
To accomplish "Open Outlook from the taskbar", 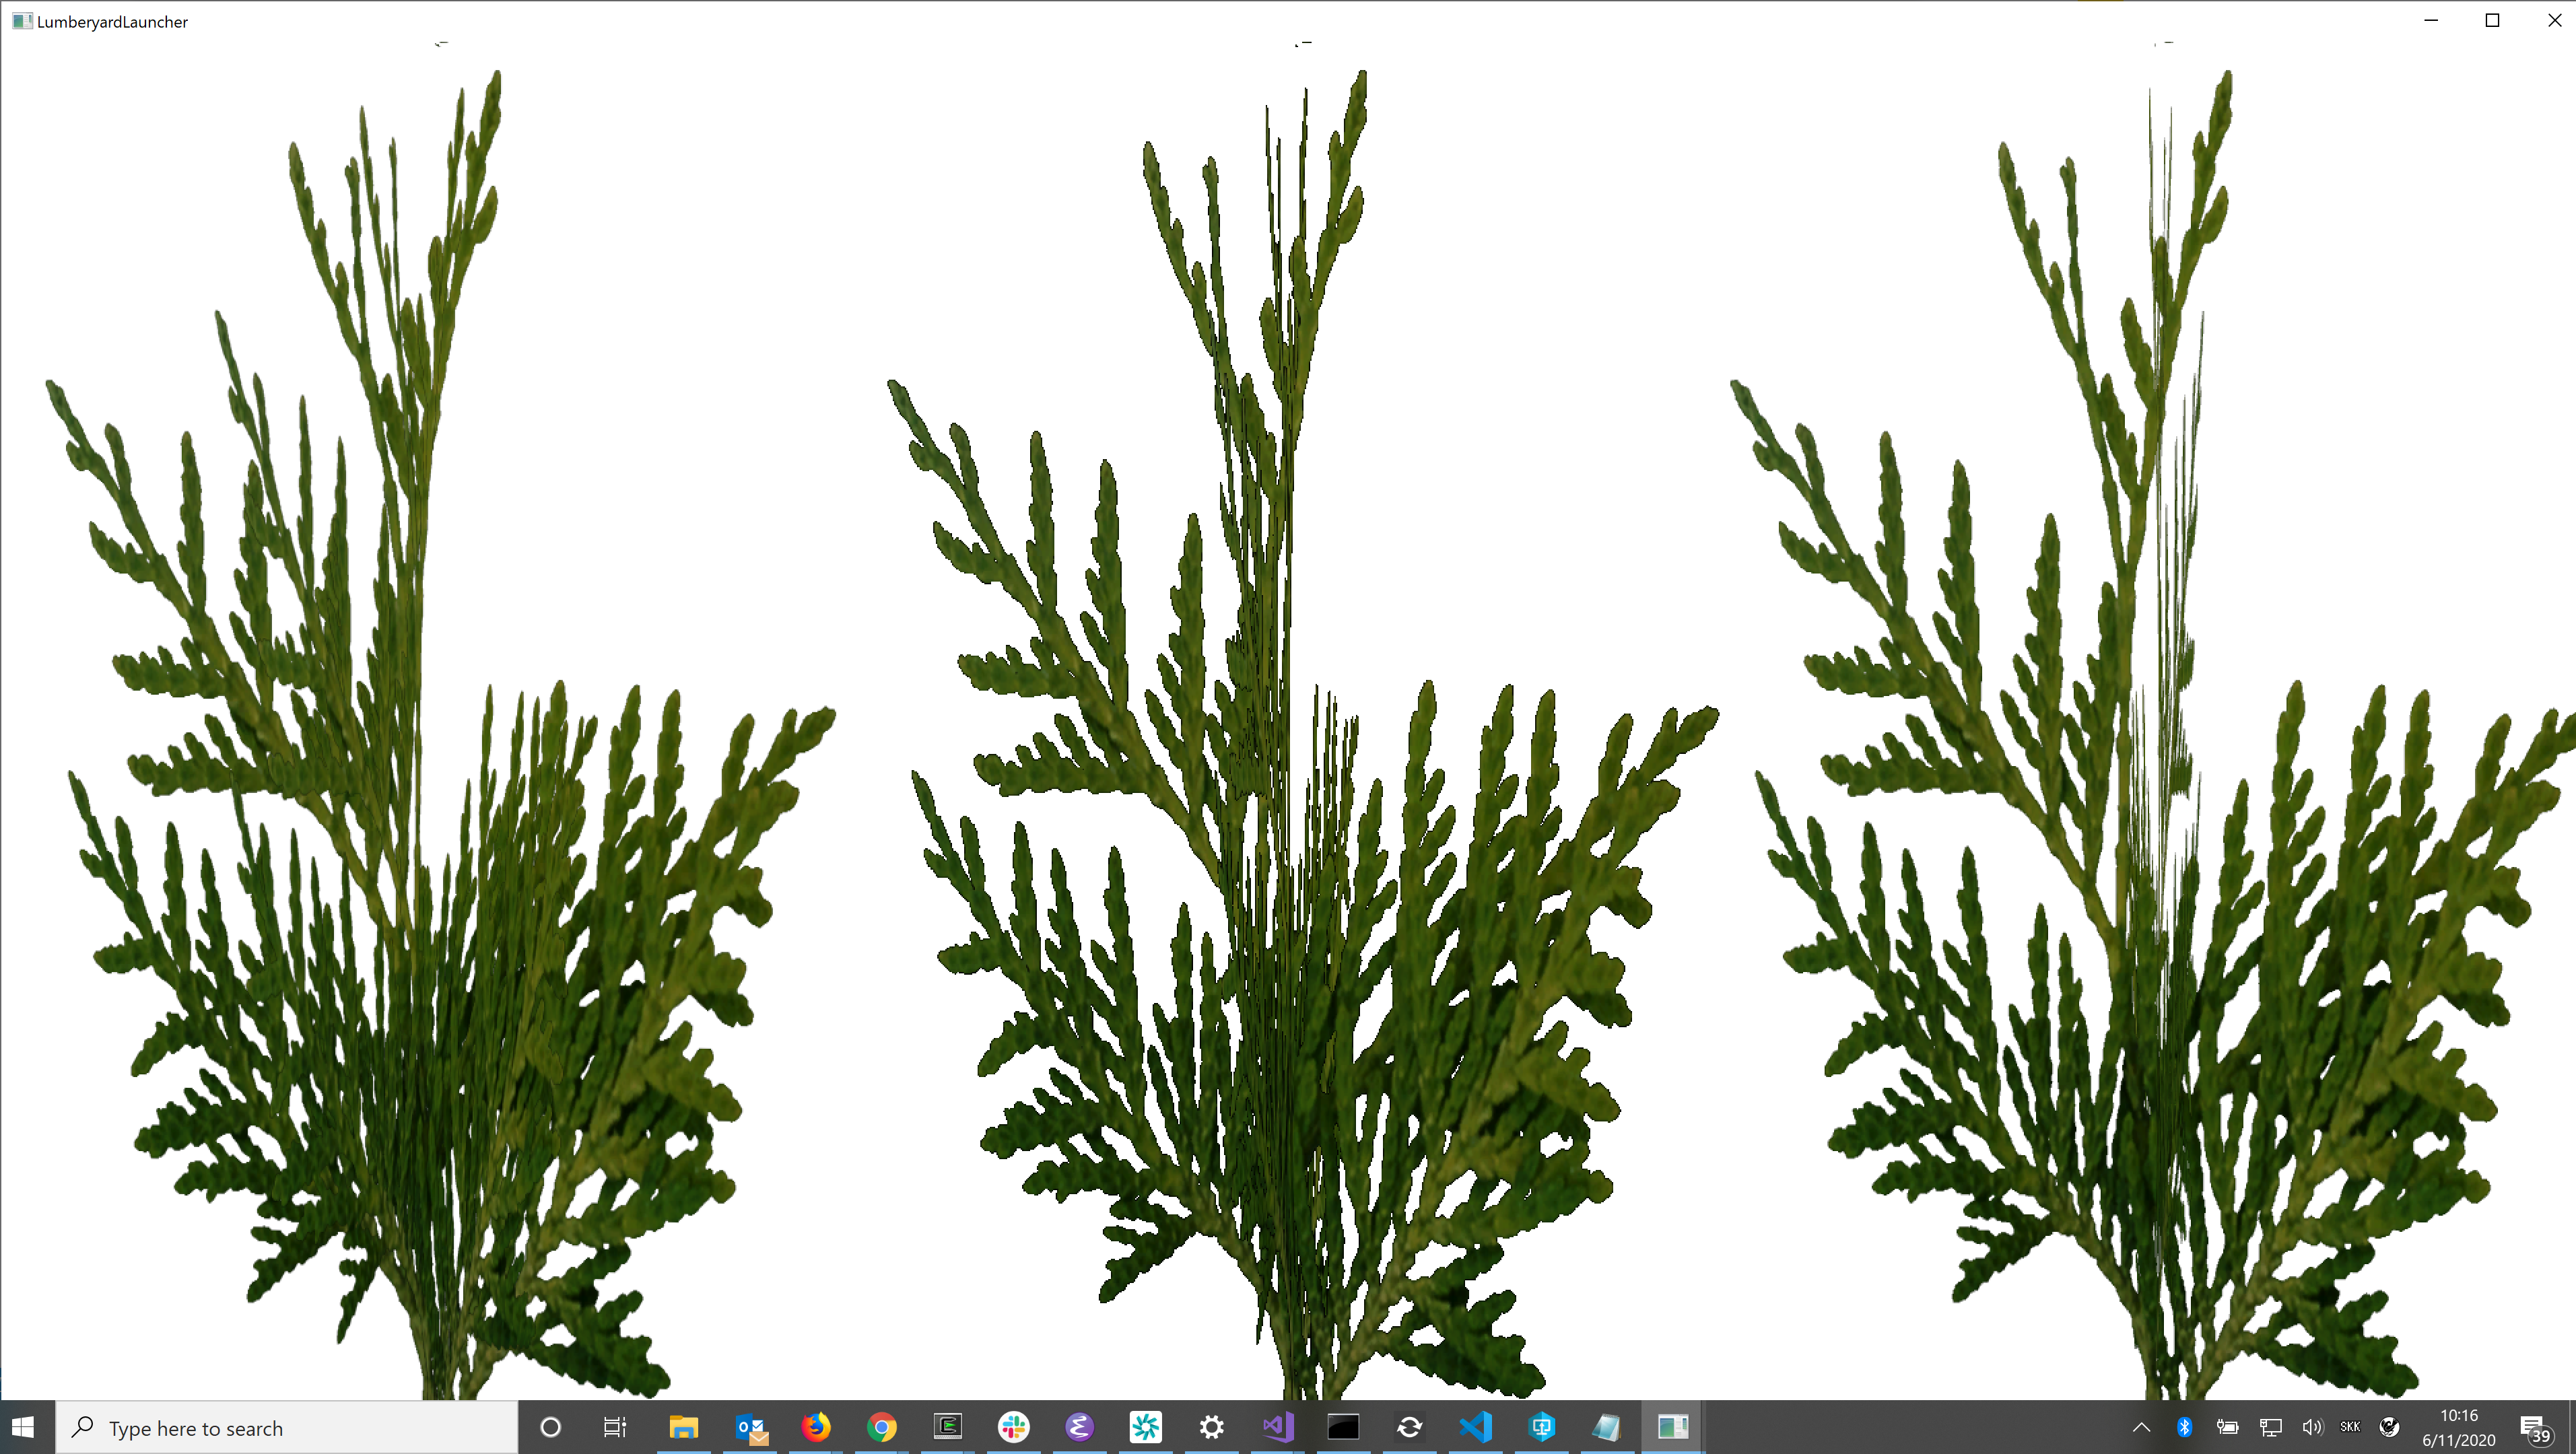I will pyautogui.click(x=750, y=1427).
